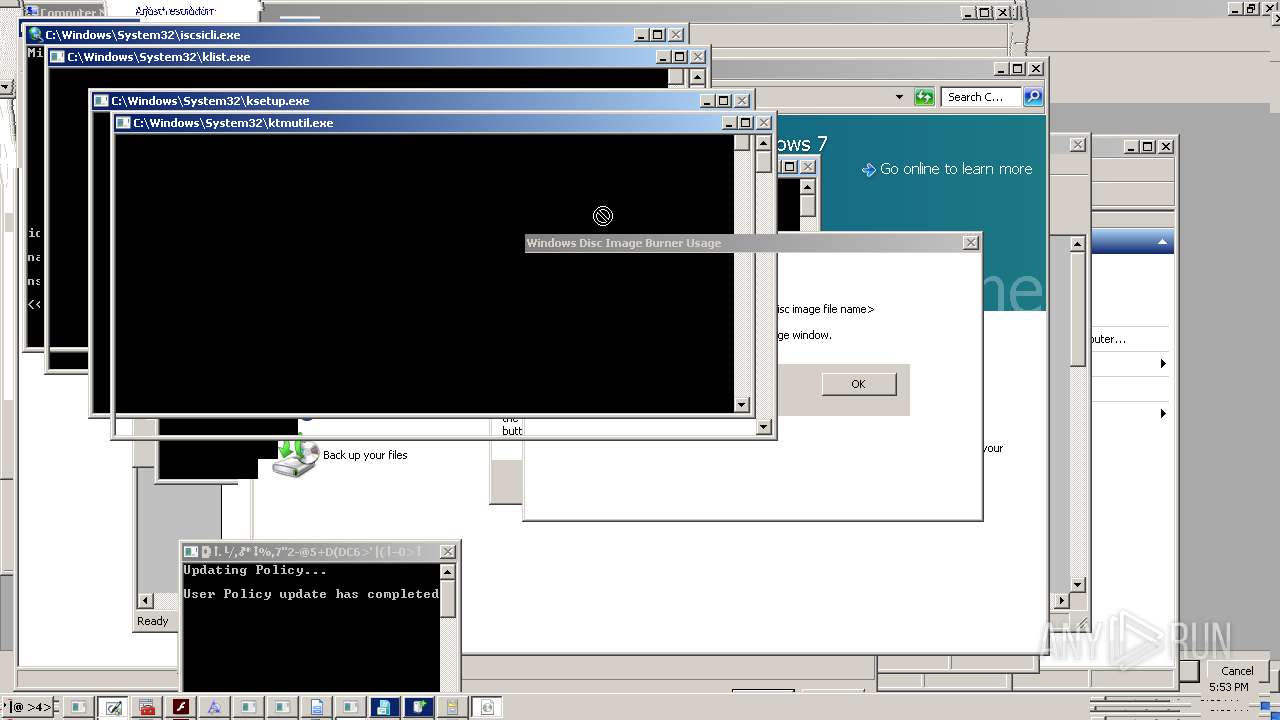Click the Cancel button at bottom right
Viewport: 1280px width, 720px height.
click(x=1237, y=671)
